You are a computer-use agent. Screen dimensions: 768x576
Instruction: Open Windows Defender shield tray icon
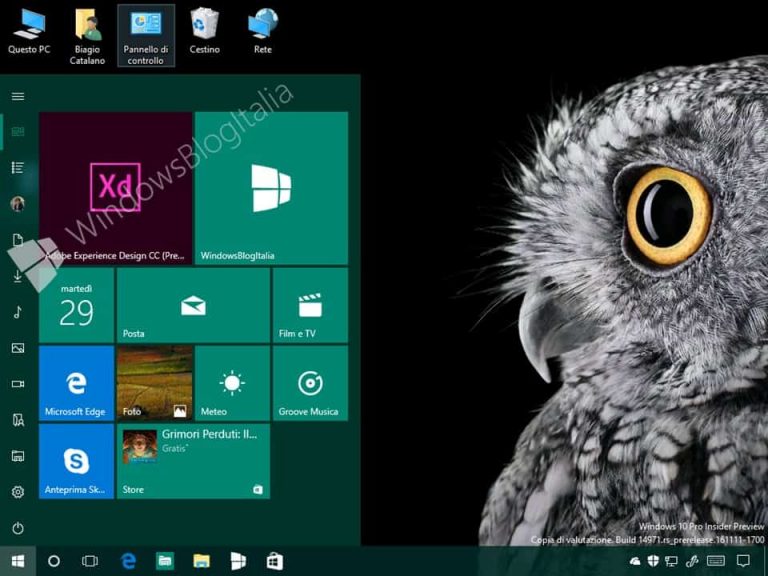[x=653, y=561]
